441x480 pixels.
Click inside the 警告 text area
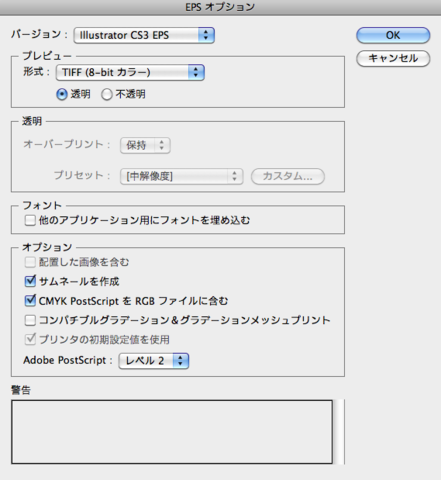tap(172, 432)
